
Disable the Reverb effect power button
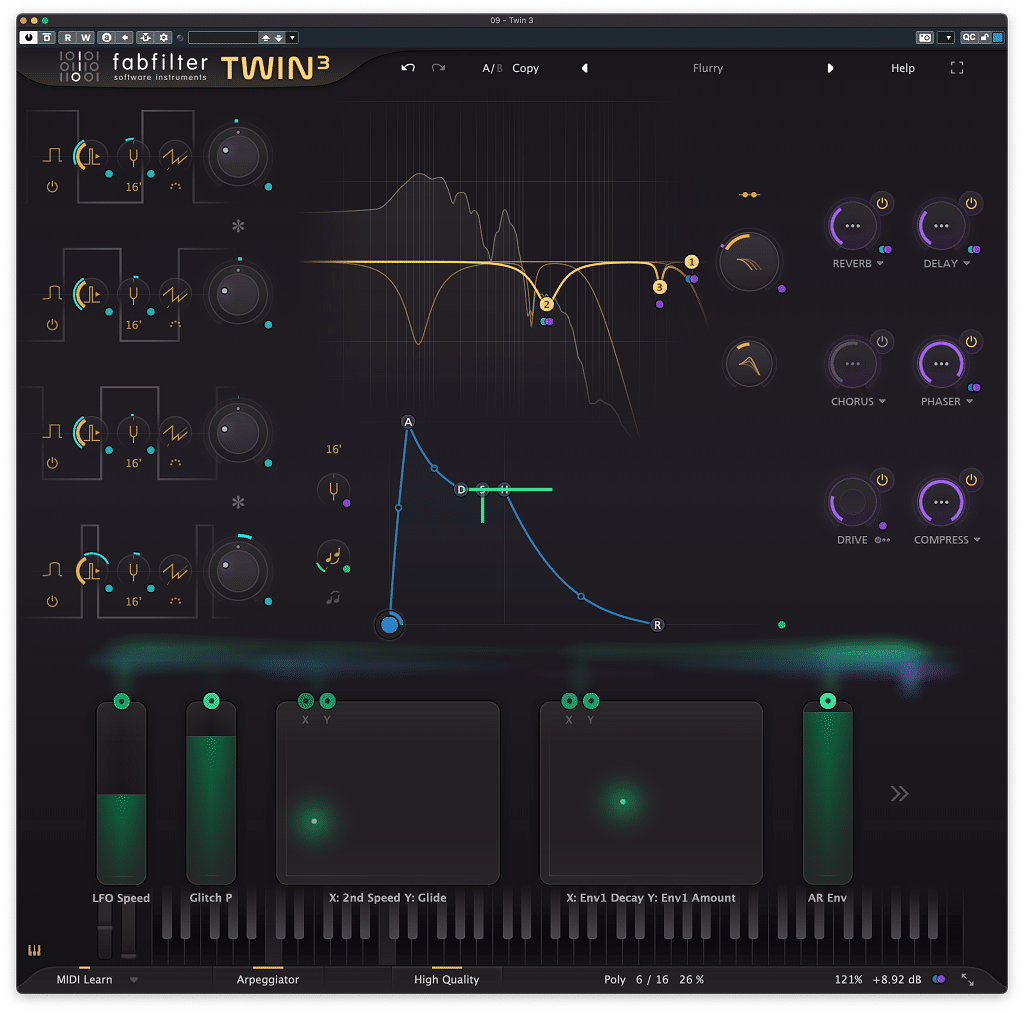tap(882, 203)
